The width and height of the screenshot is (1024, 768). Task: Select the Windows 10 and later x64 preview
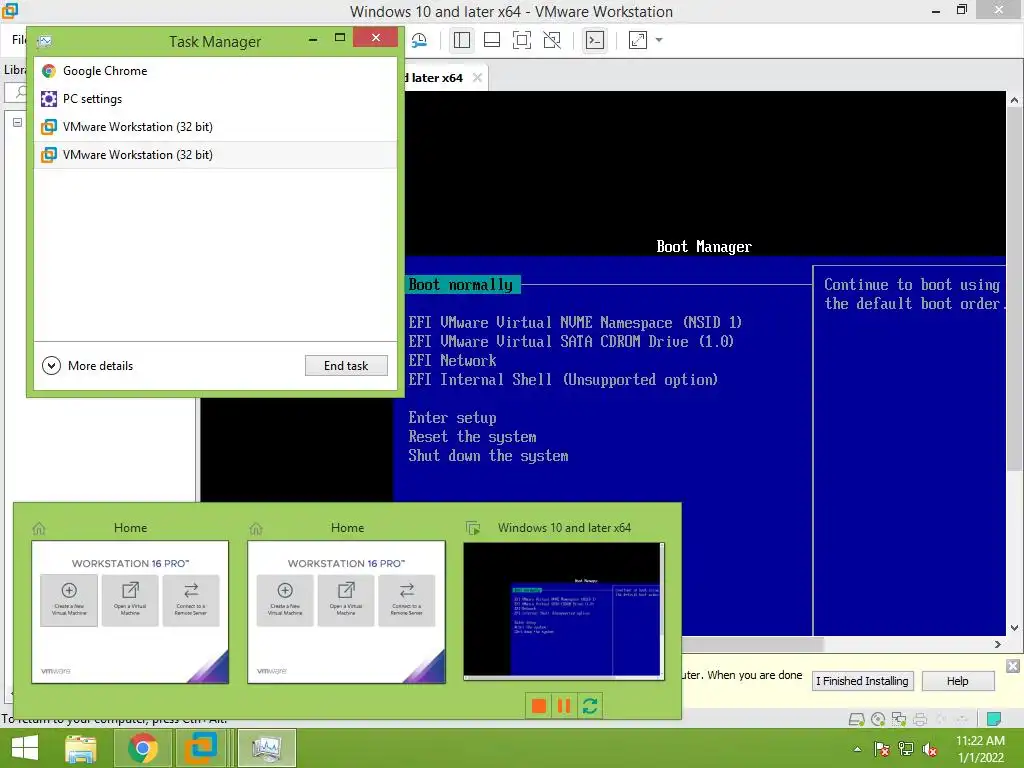point(564,611)
